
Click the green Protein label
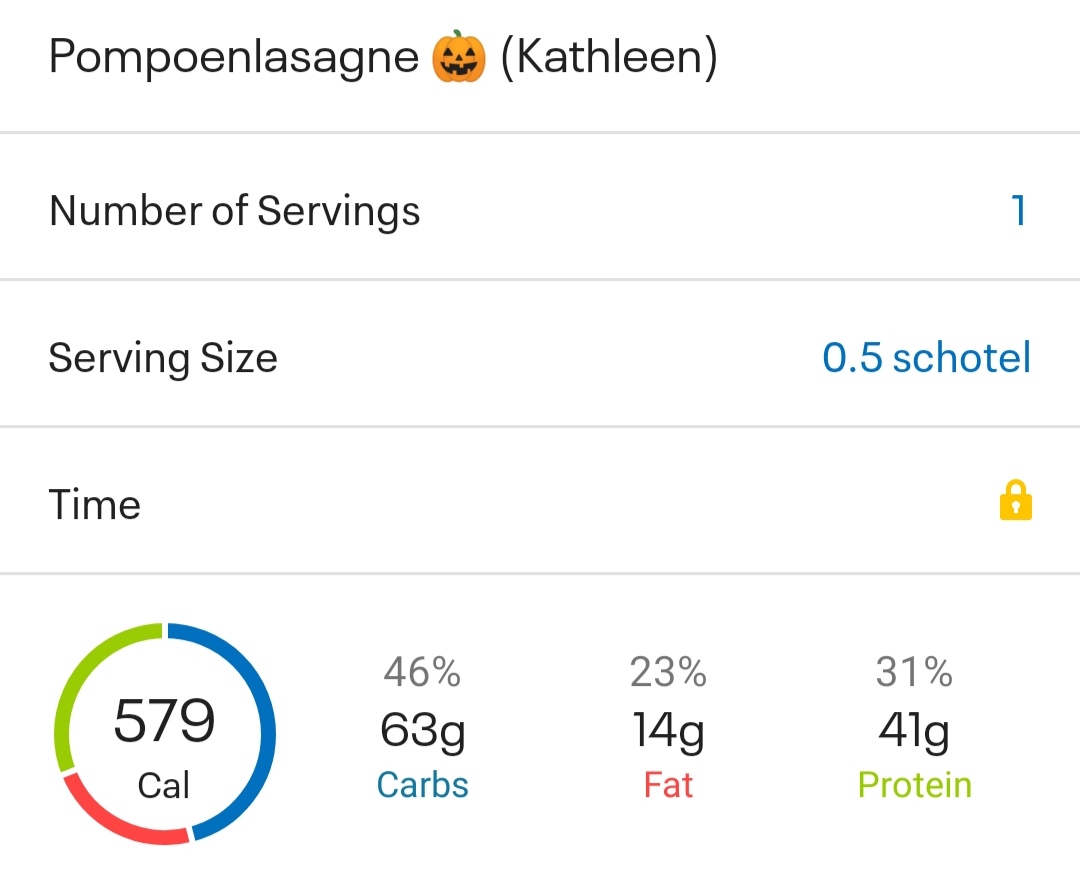914,785
